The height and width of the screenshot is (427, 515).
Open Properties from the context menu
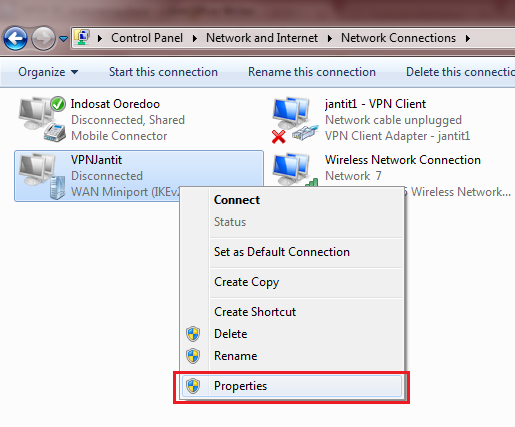point(291,386)
